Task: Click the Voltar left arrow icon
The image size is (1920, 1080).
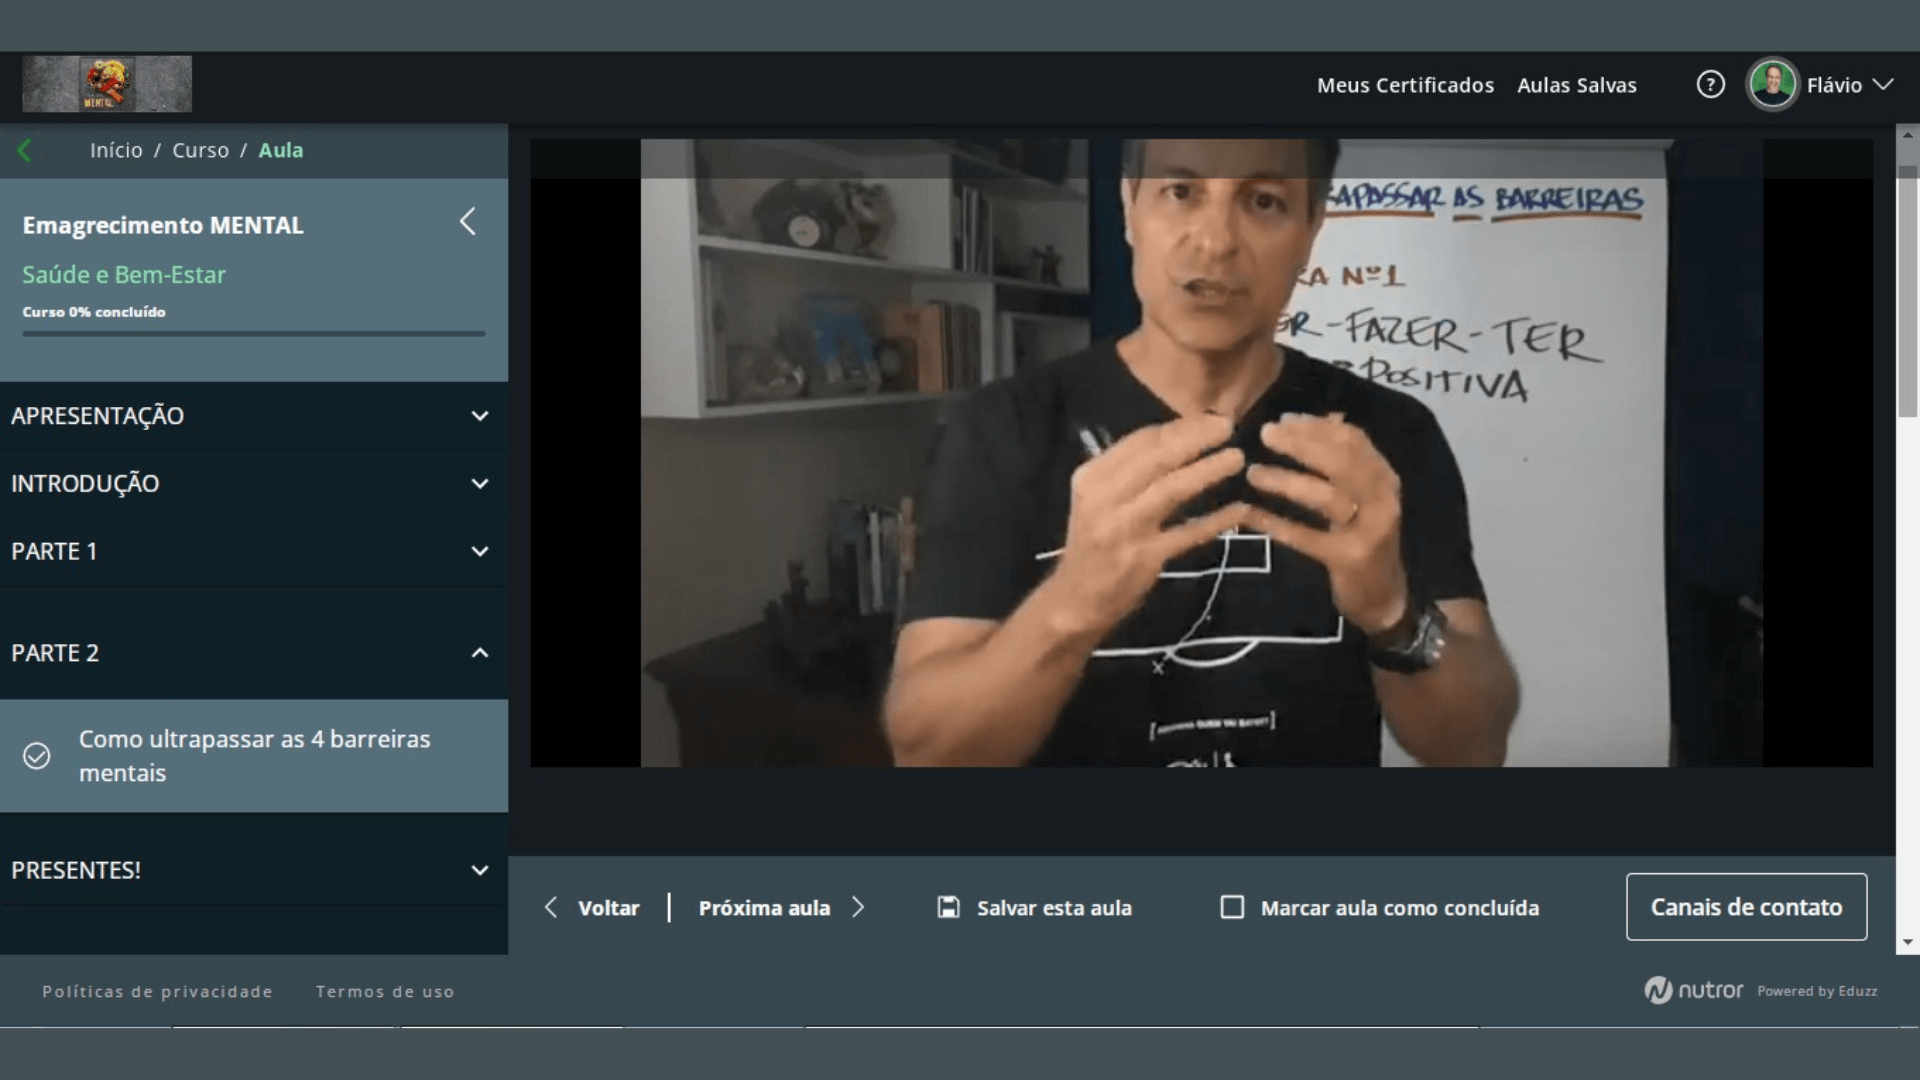Action: [551, 907]
